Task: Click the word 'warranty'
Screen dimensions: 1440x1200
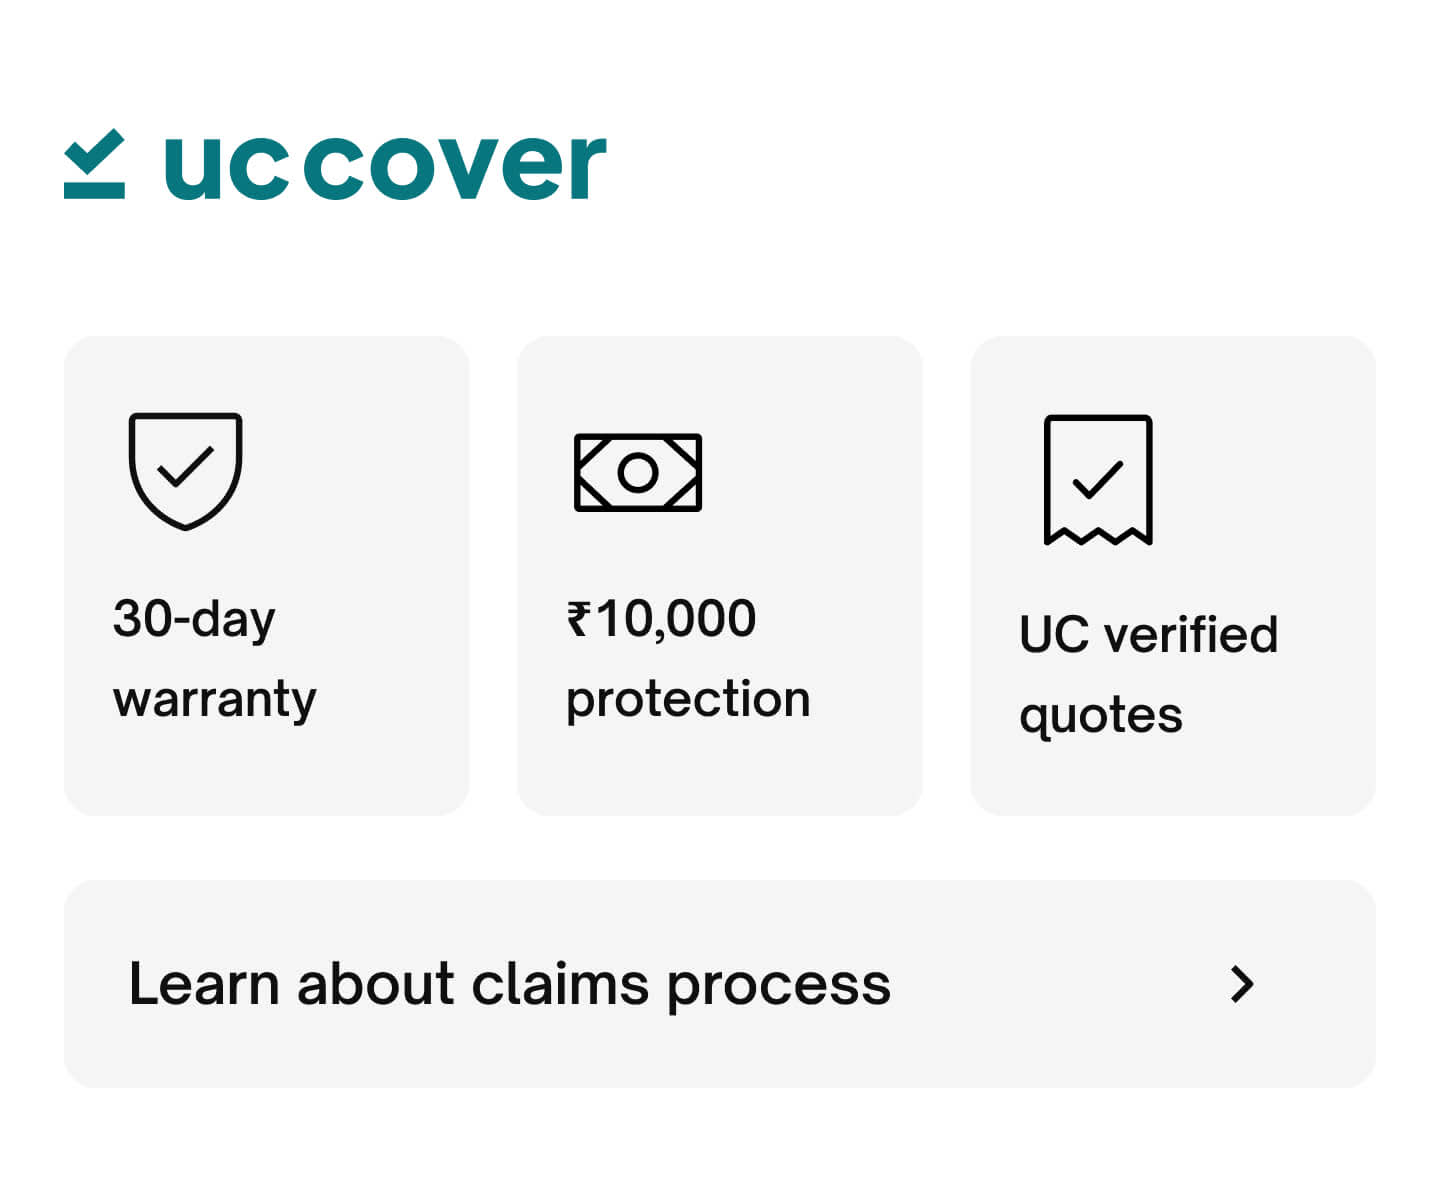Action: [214, 700]
